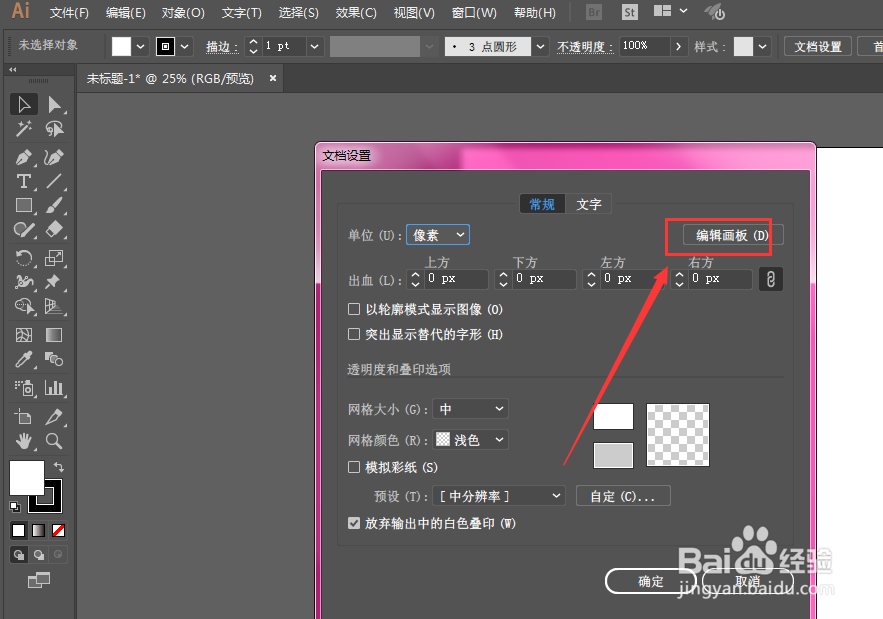Select the Paintbrush tool

pos(54,205)
